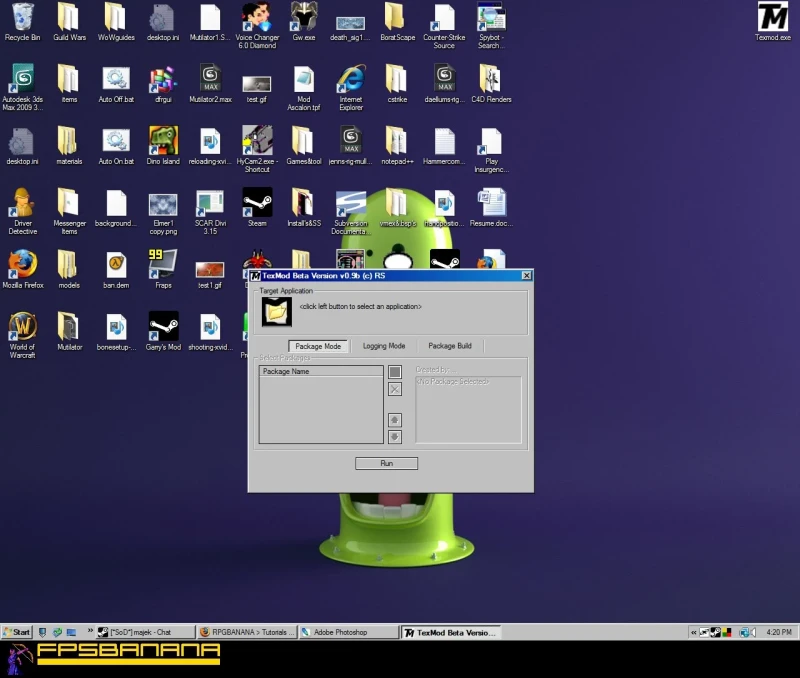The image size is (800, 678).
Task: Select the Texmod.exe desktop icon
Action: click(772, 18)
